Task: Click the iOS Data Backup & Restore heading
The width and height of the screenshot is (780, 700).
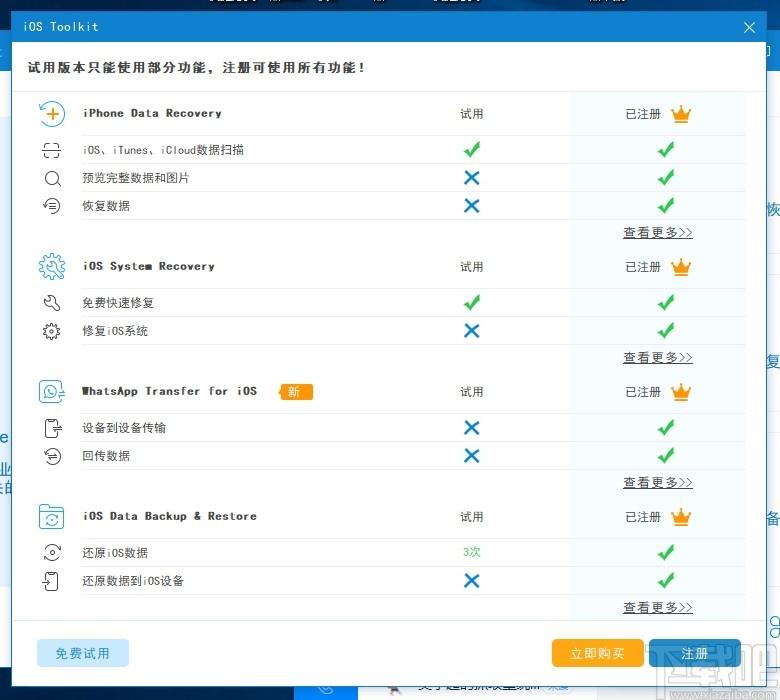Action: [170, 516]
